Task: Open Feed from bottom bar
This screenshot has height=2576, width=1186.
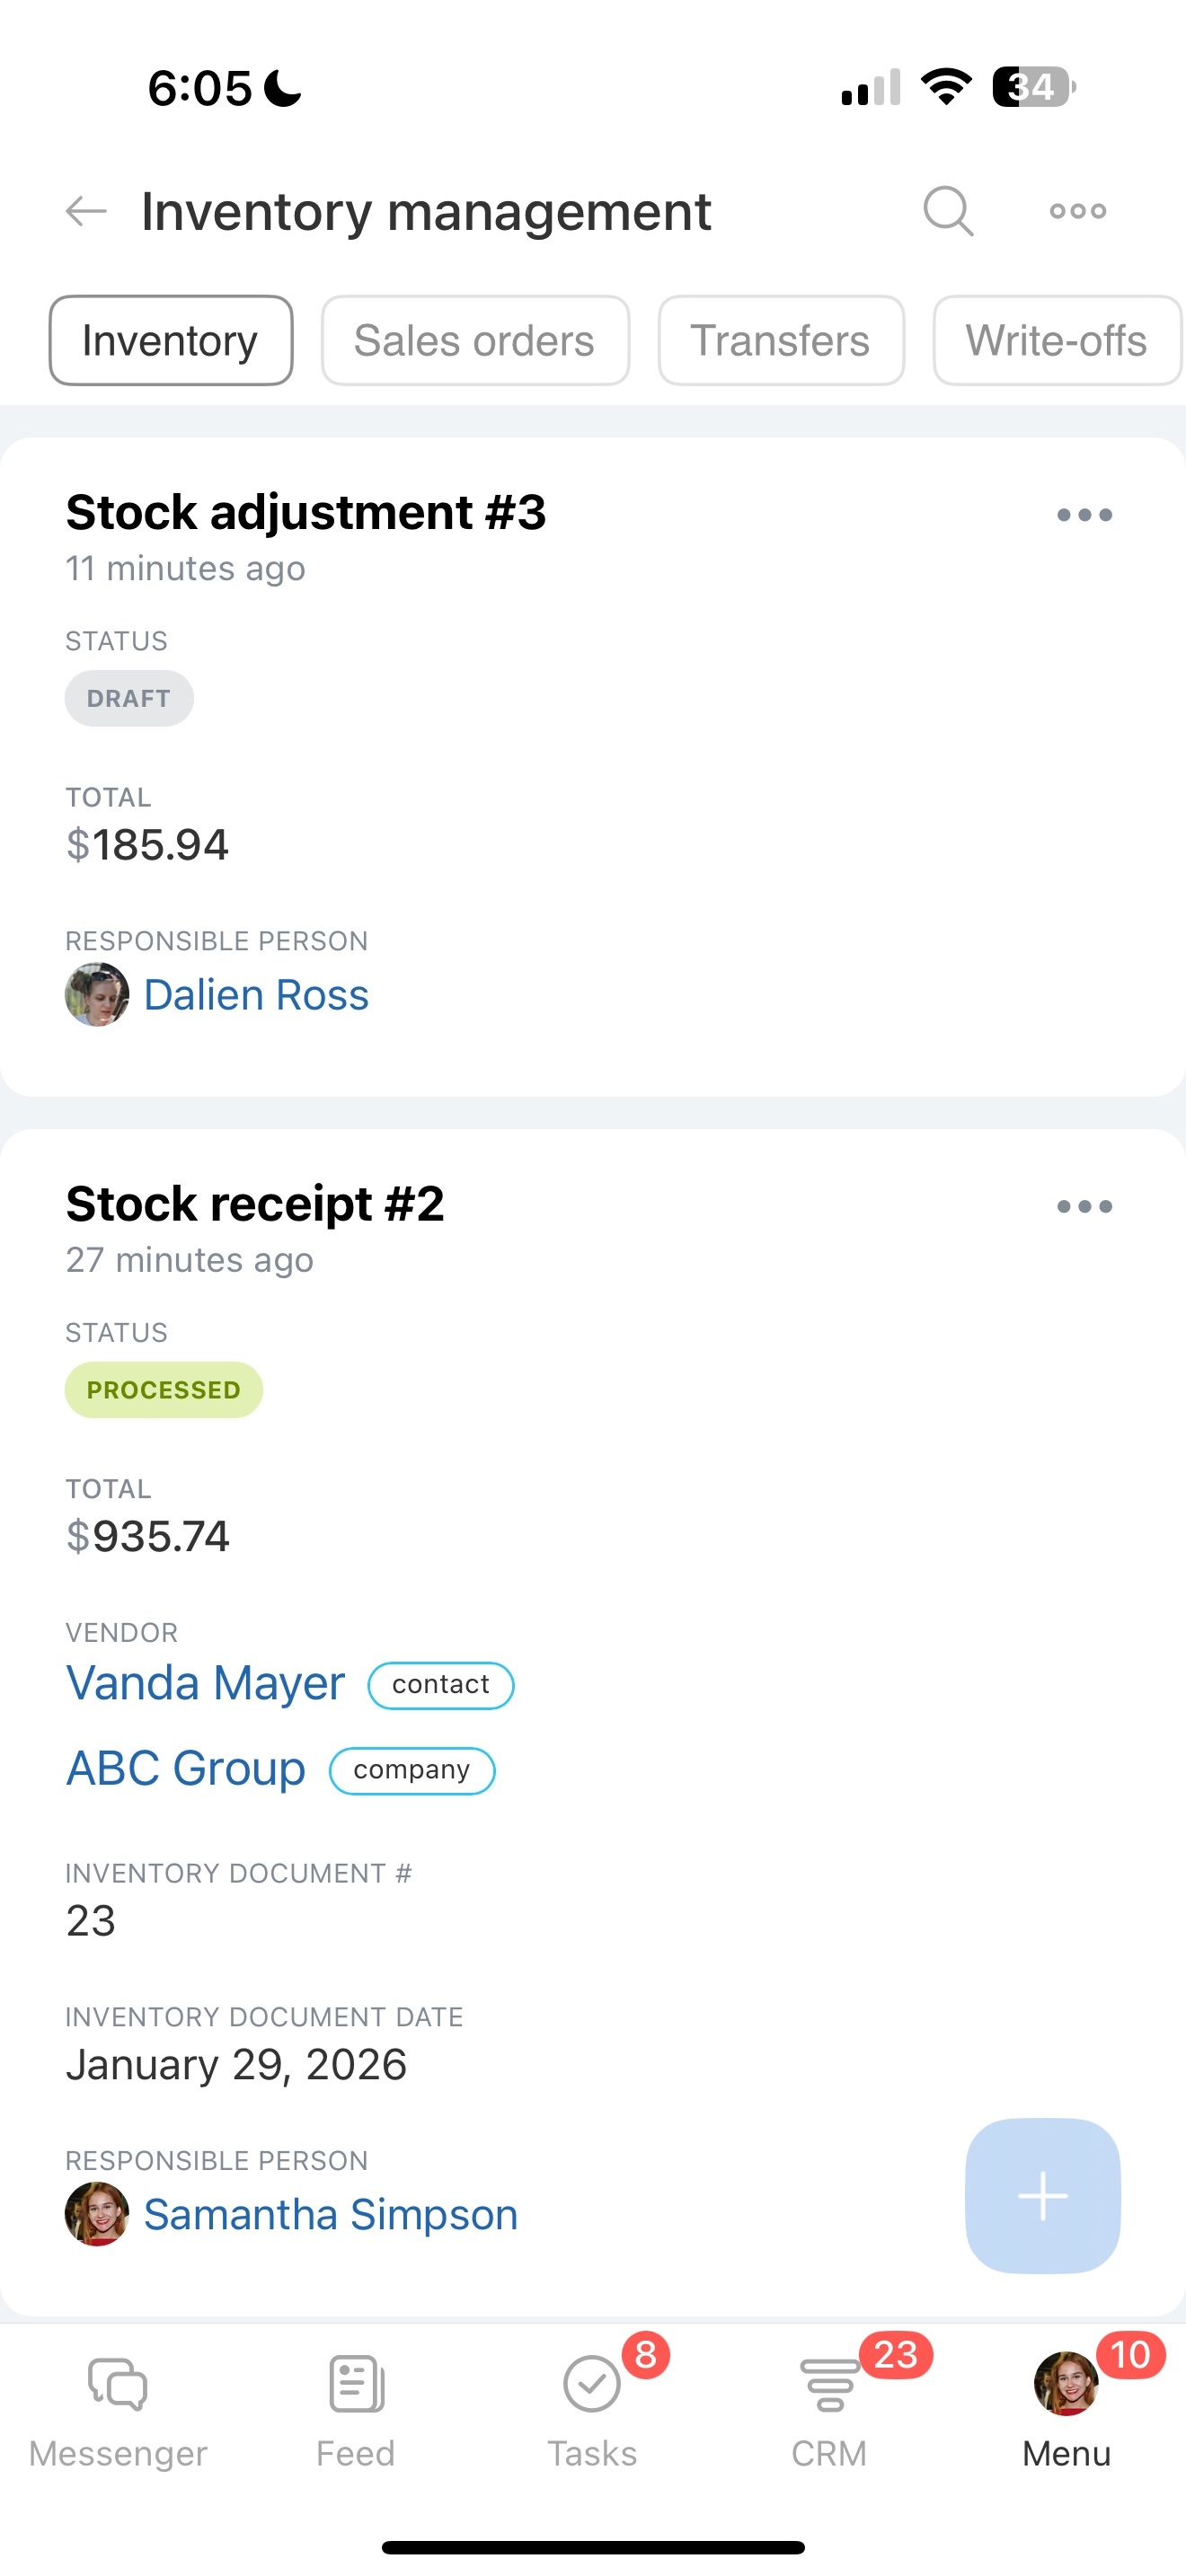Action: coord(356,2412)
